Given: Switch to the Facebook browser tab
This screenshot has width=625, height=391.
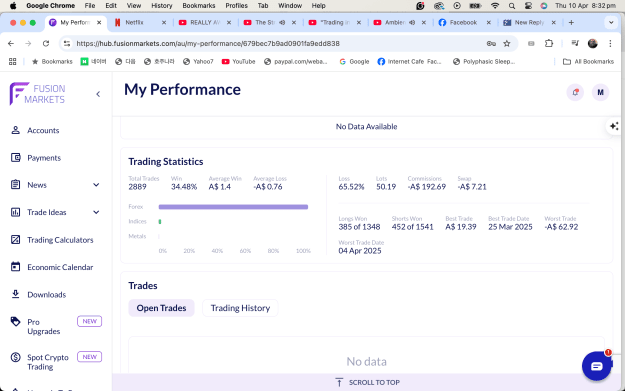Looking at the screenshot, I should (463, 22).
